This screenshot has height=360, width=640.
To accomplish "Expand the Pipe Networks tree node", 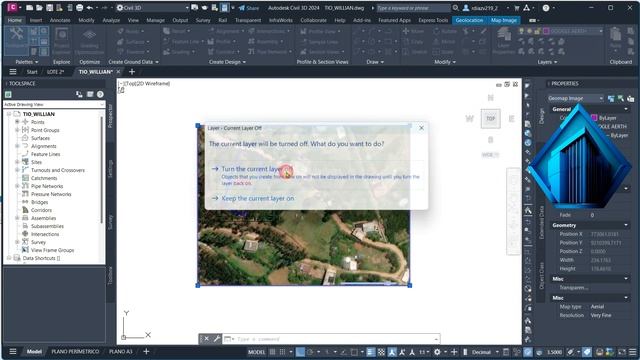I will tap(17, 186).
